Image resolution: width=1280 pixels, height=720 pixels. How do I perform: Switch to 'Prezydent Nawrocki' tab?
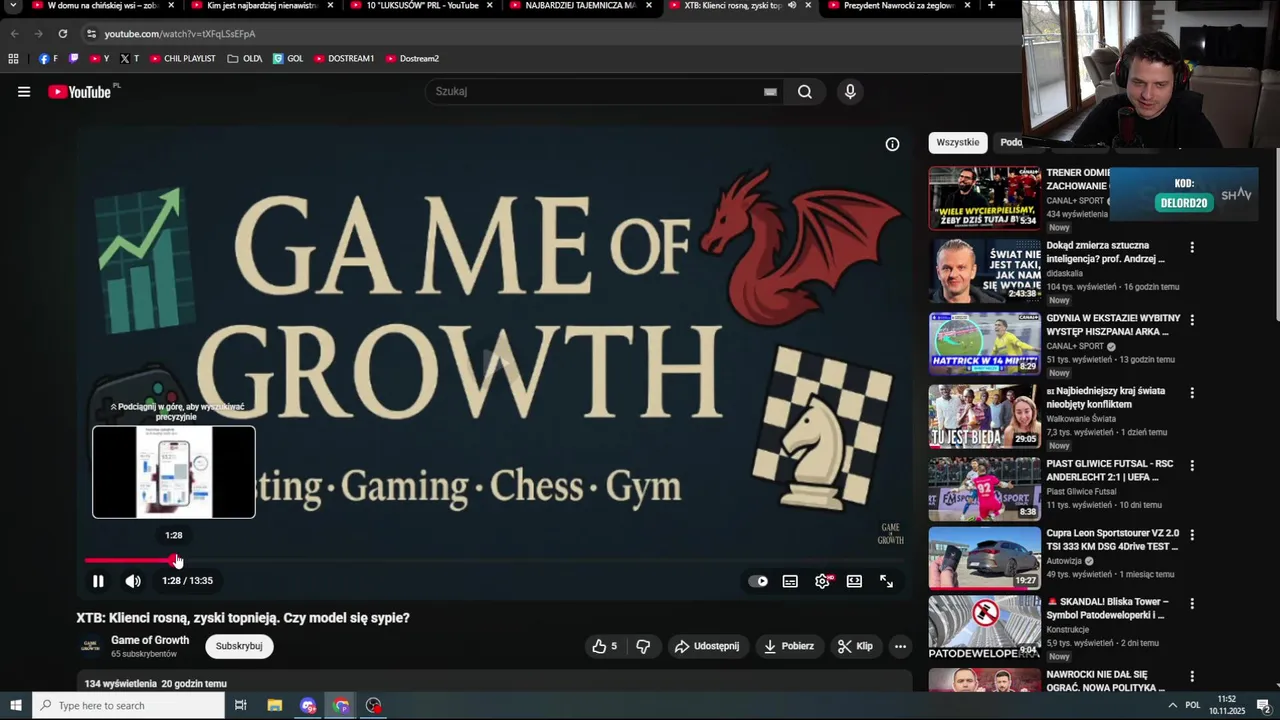pyautogui.click(x=899, y=6)
